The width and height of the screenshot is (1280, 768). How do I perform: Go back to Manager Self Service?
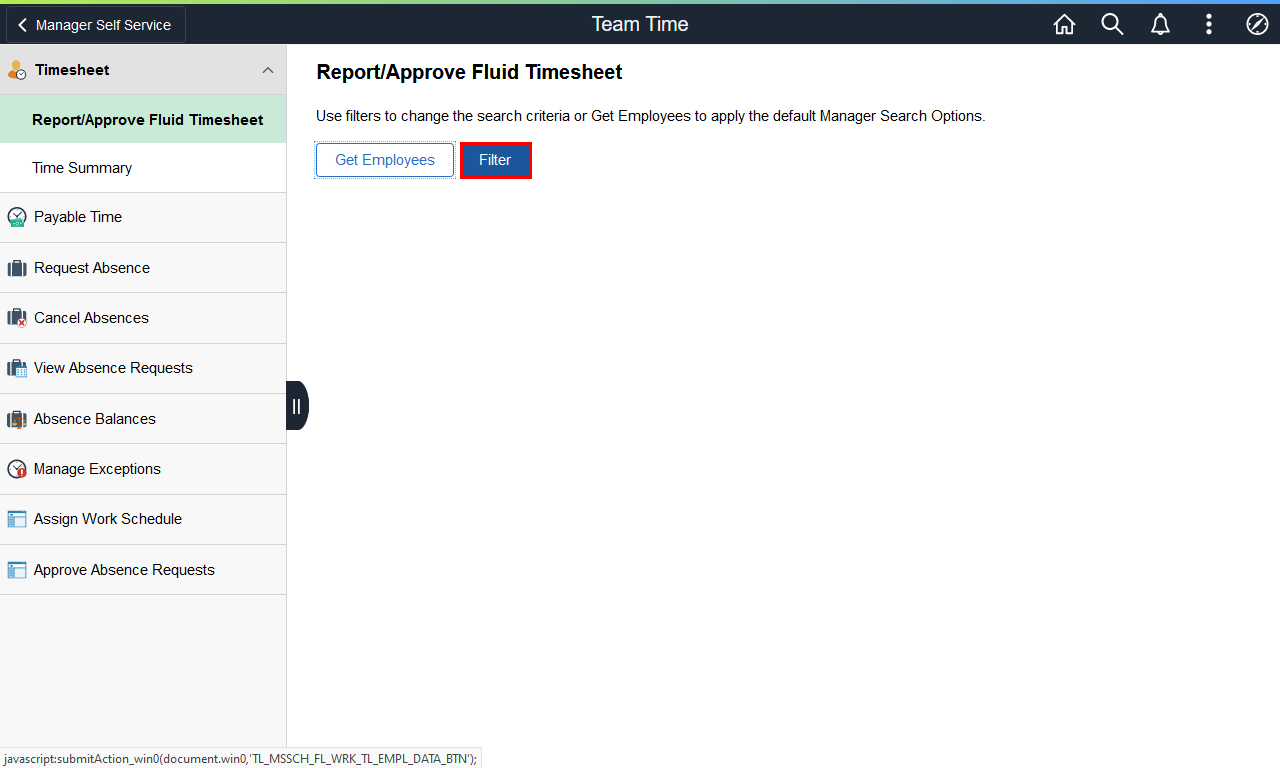pyautogui.click(x=96, y=25)
